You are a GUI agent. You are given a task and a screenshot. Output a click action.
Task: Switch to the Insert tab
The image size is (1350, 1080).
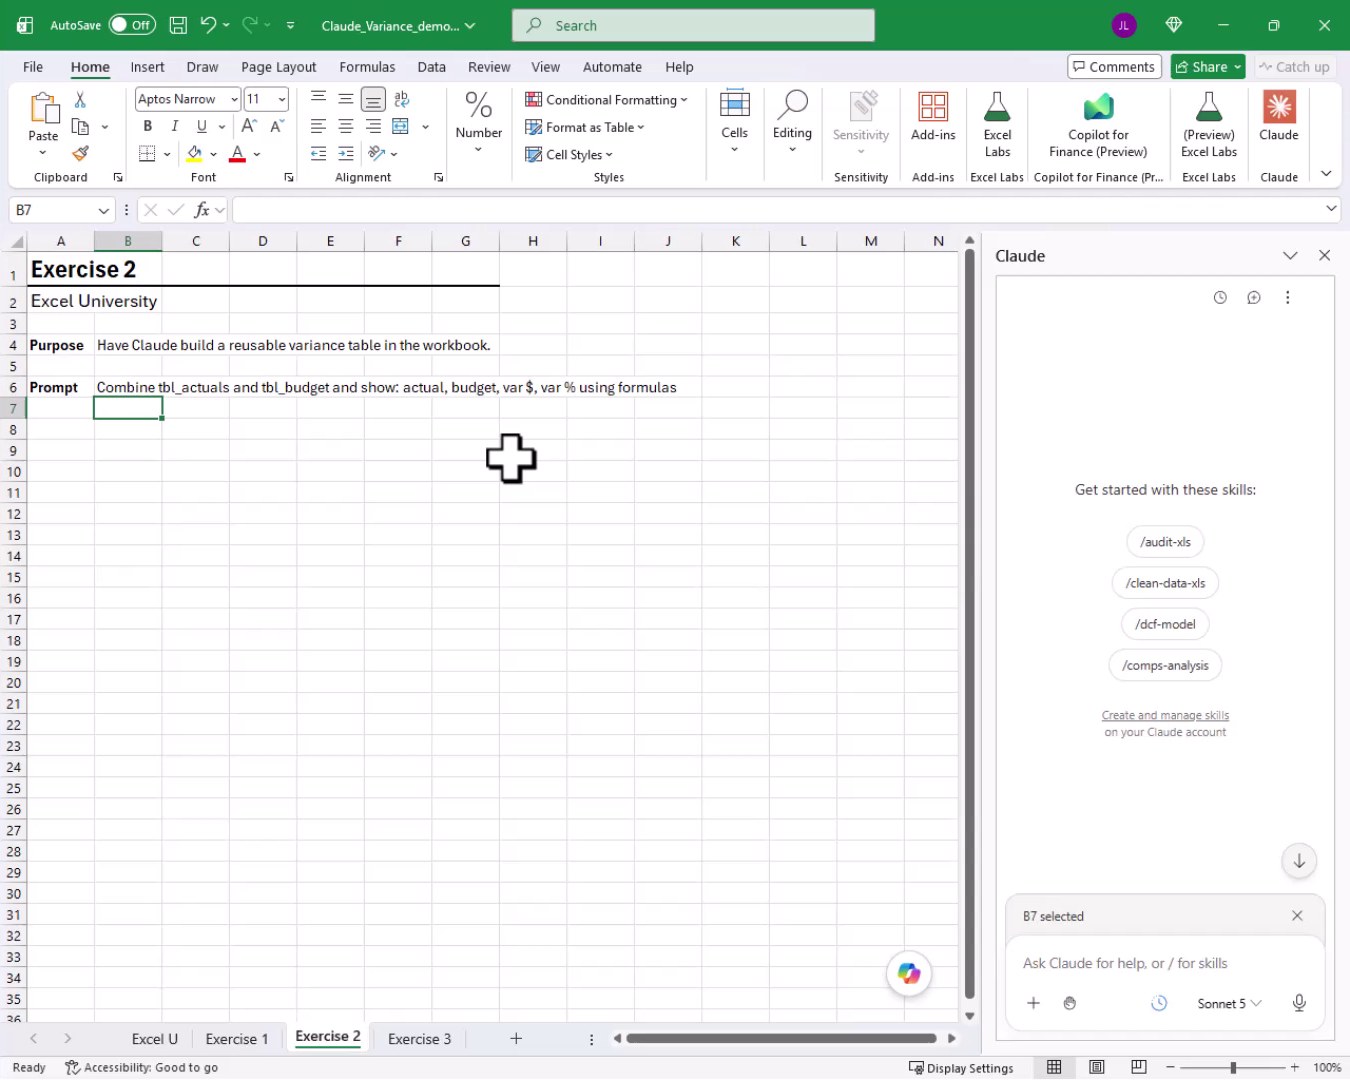click(x=147, y=67)
